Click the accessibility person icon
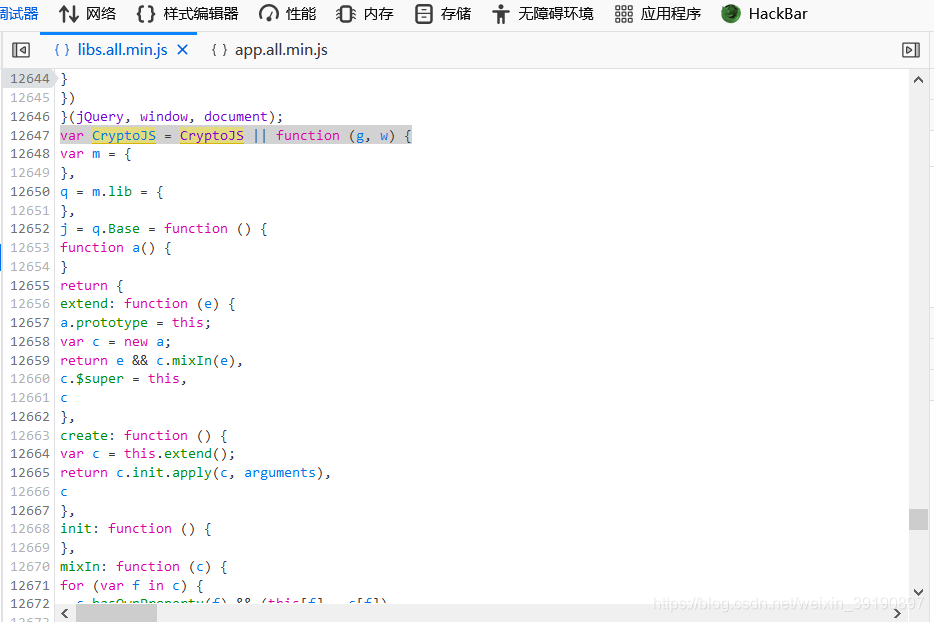This screenshot has width=934, height=622. [501, 14]
